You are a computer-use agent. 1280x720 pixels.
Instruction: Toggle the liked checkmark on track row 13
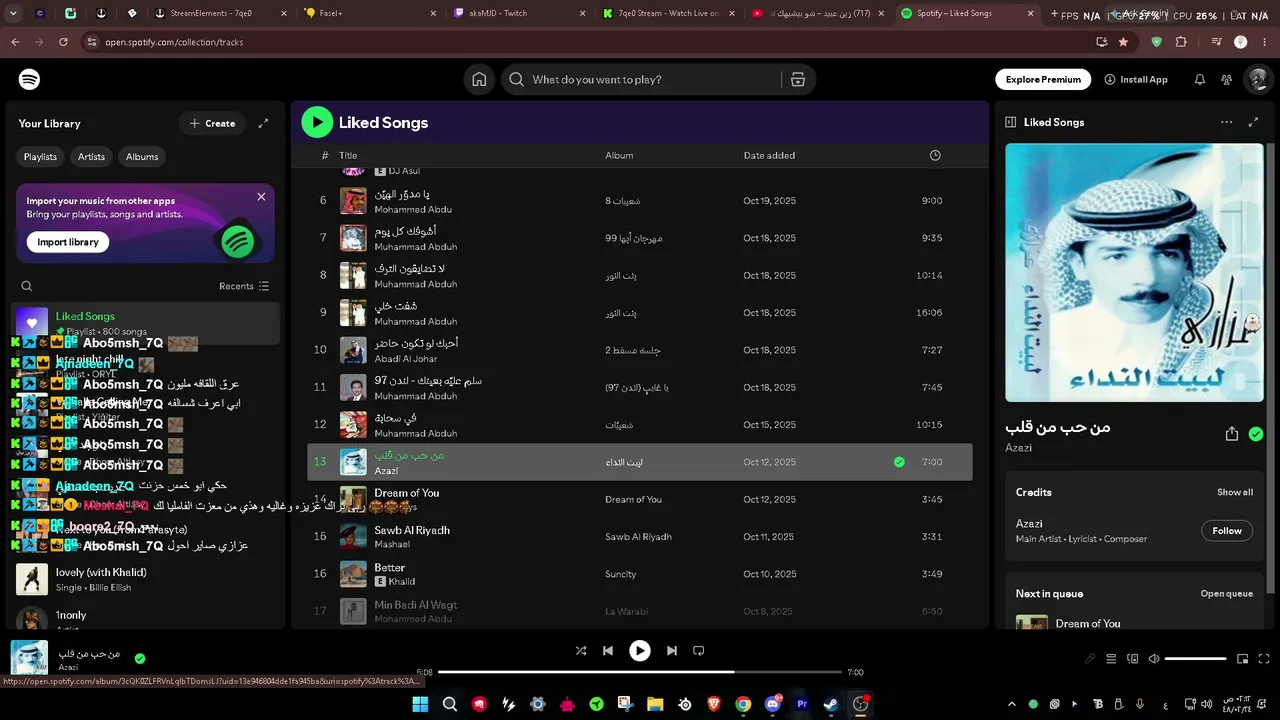pos(899,462)
